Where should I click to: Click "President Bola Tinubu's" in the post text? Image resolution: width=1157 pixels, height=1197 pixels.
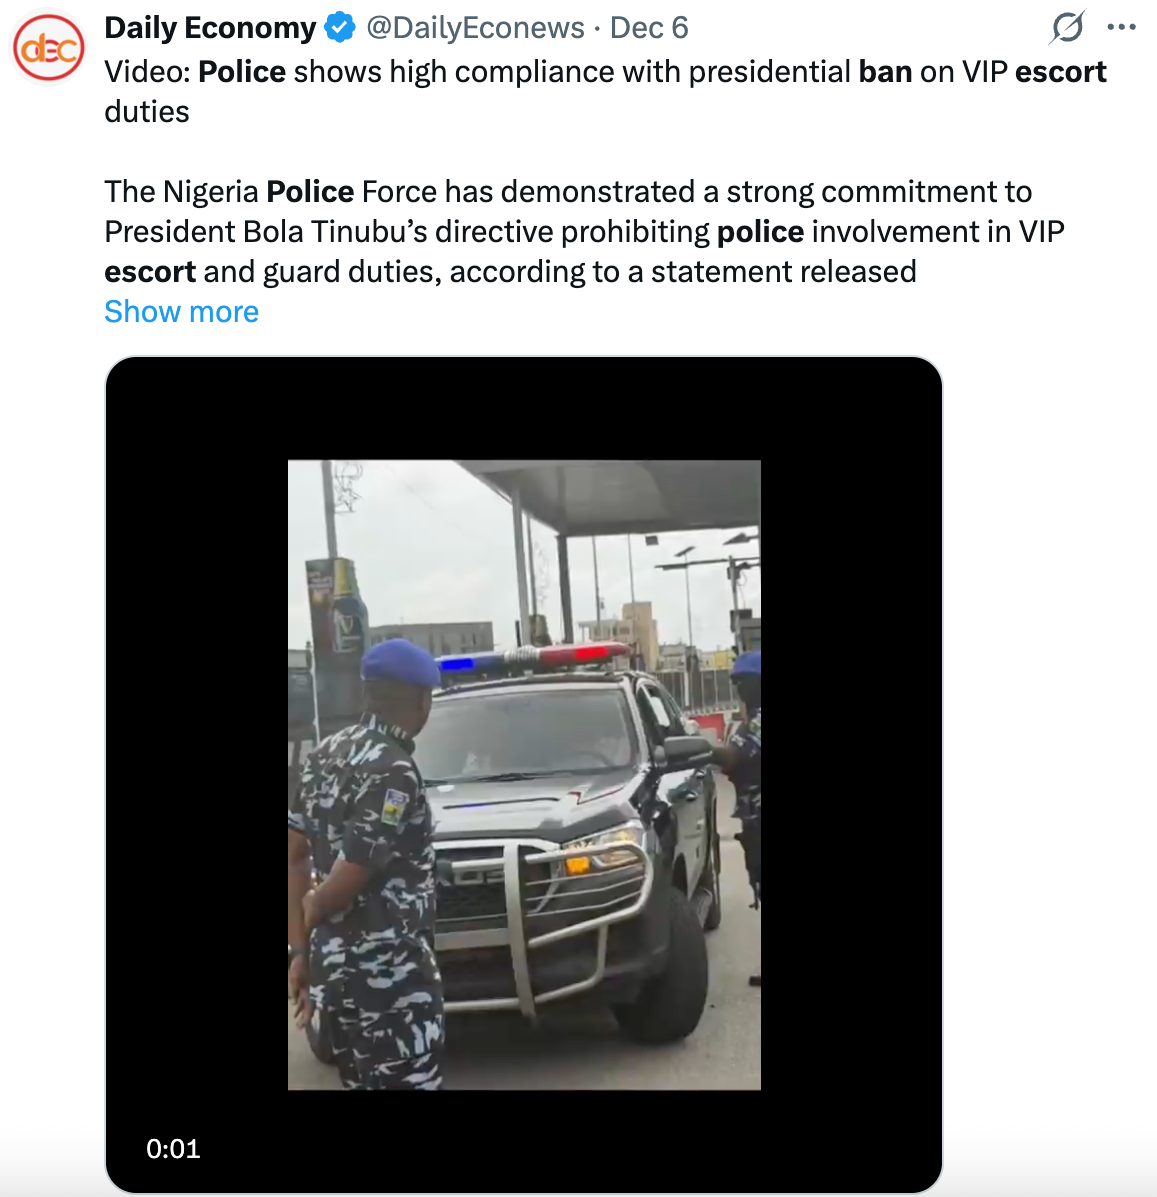[266, 232]
